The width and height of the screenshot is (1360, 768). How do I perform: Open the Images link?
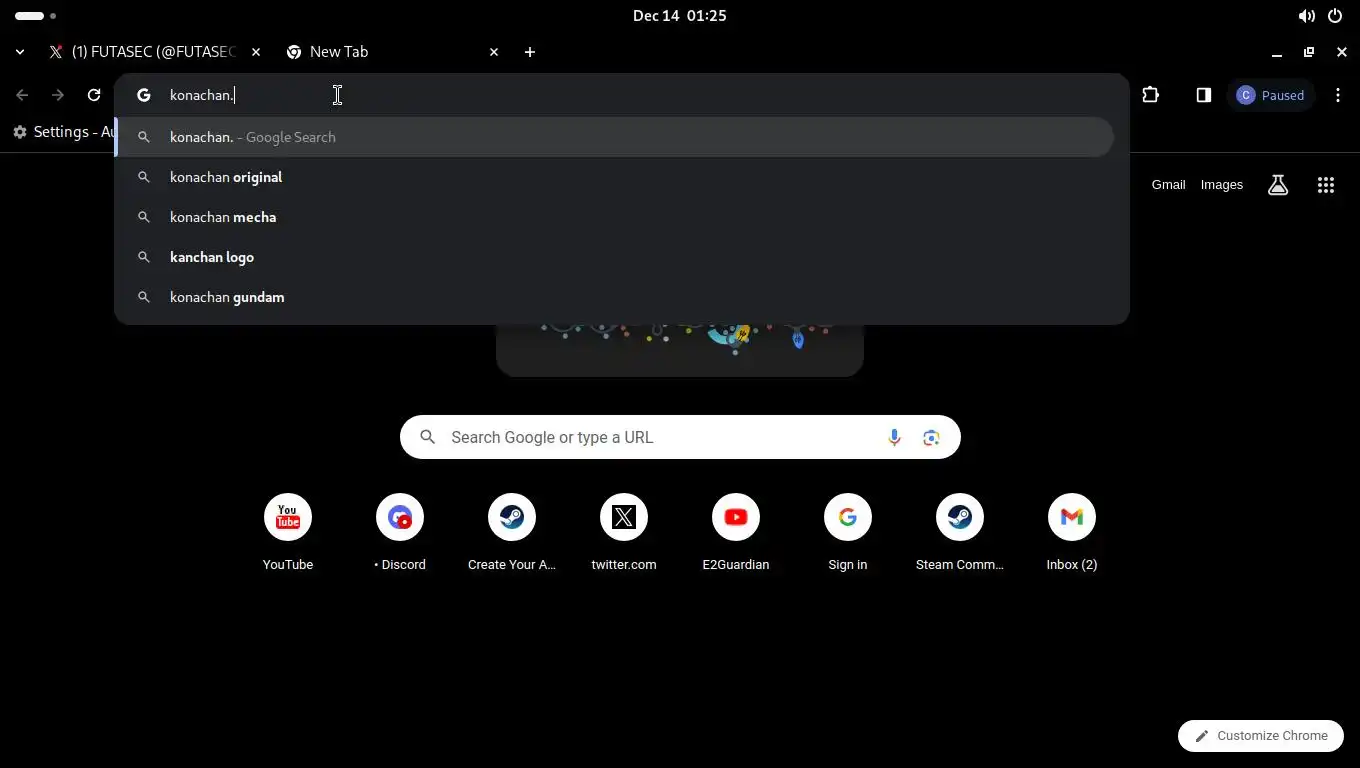pyautogui.click(x=1222, y=185)
